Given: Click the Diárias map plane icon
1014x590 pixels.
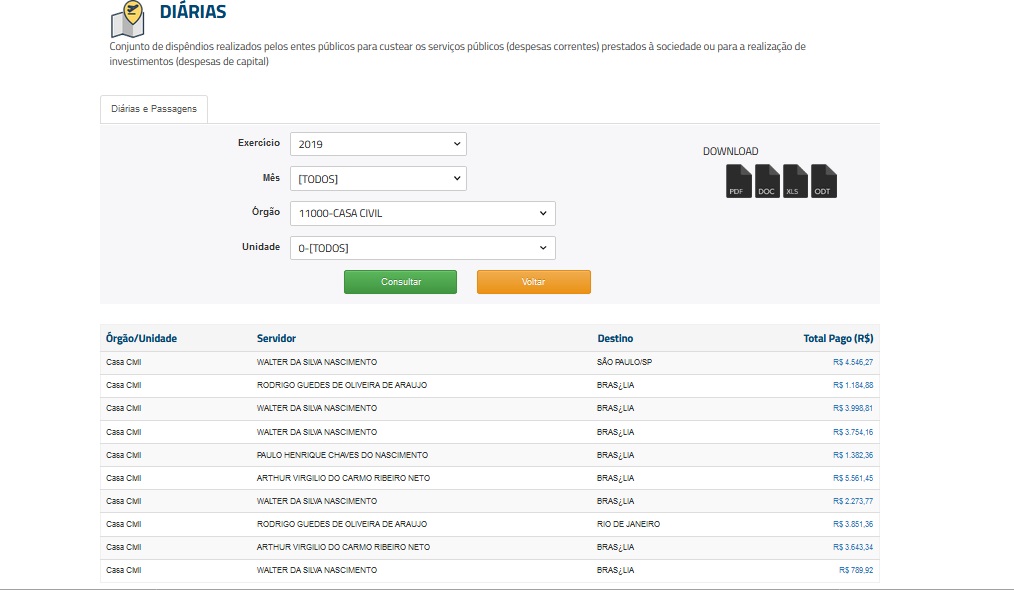Looking at the screenshot, I should click(x=127, y=18).
